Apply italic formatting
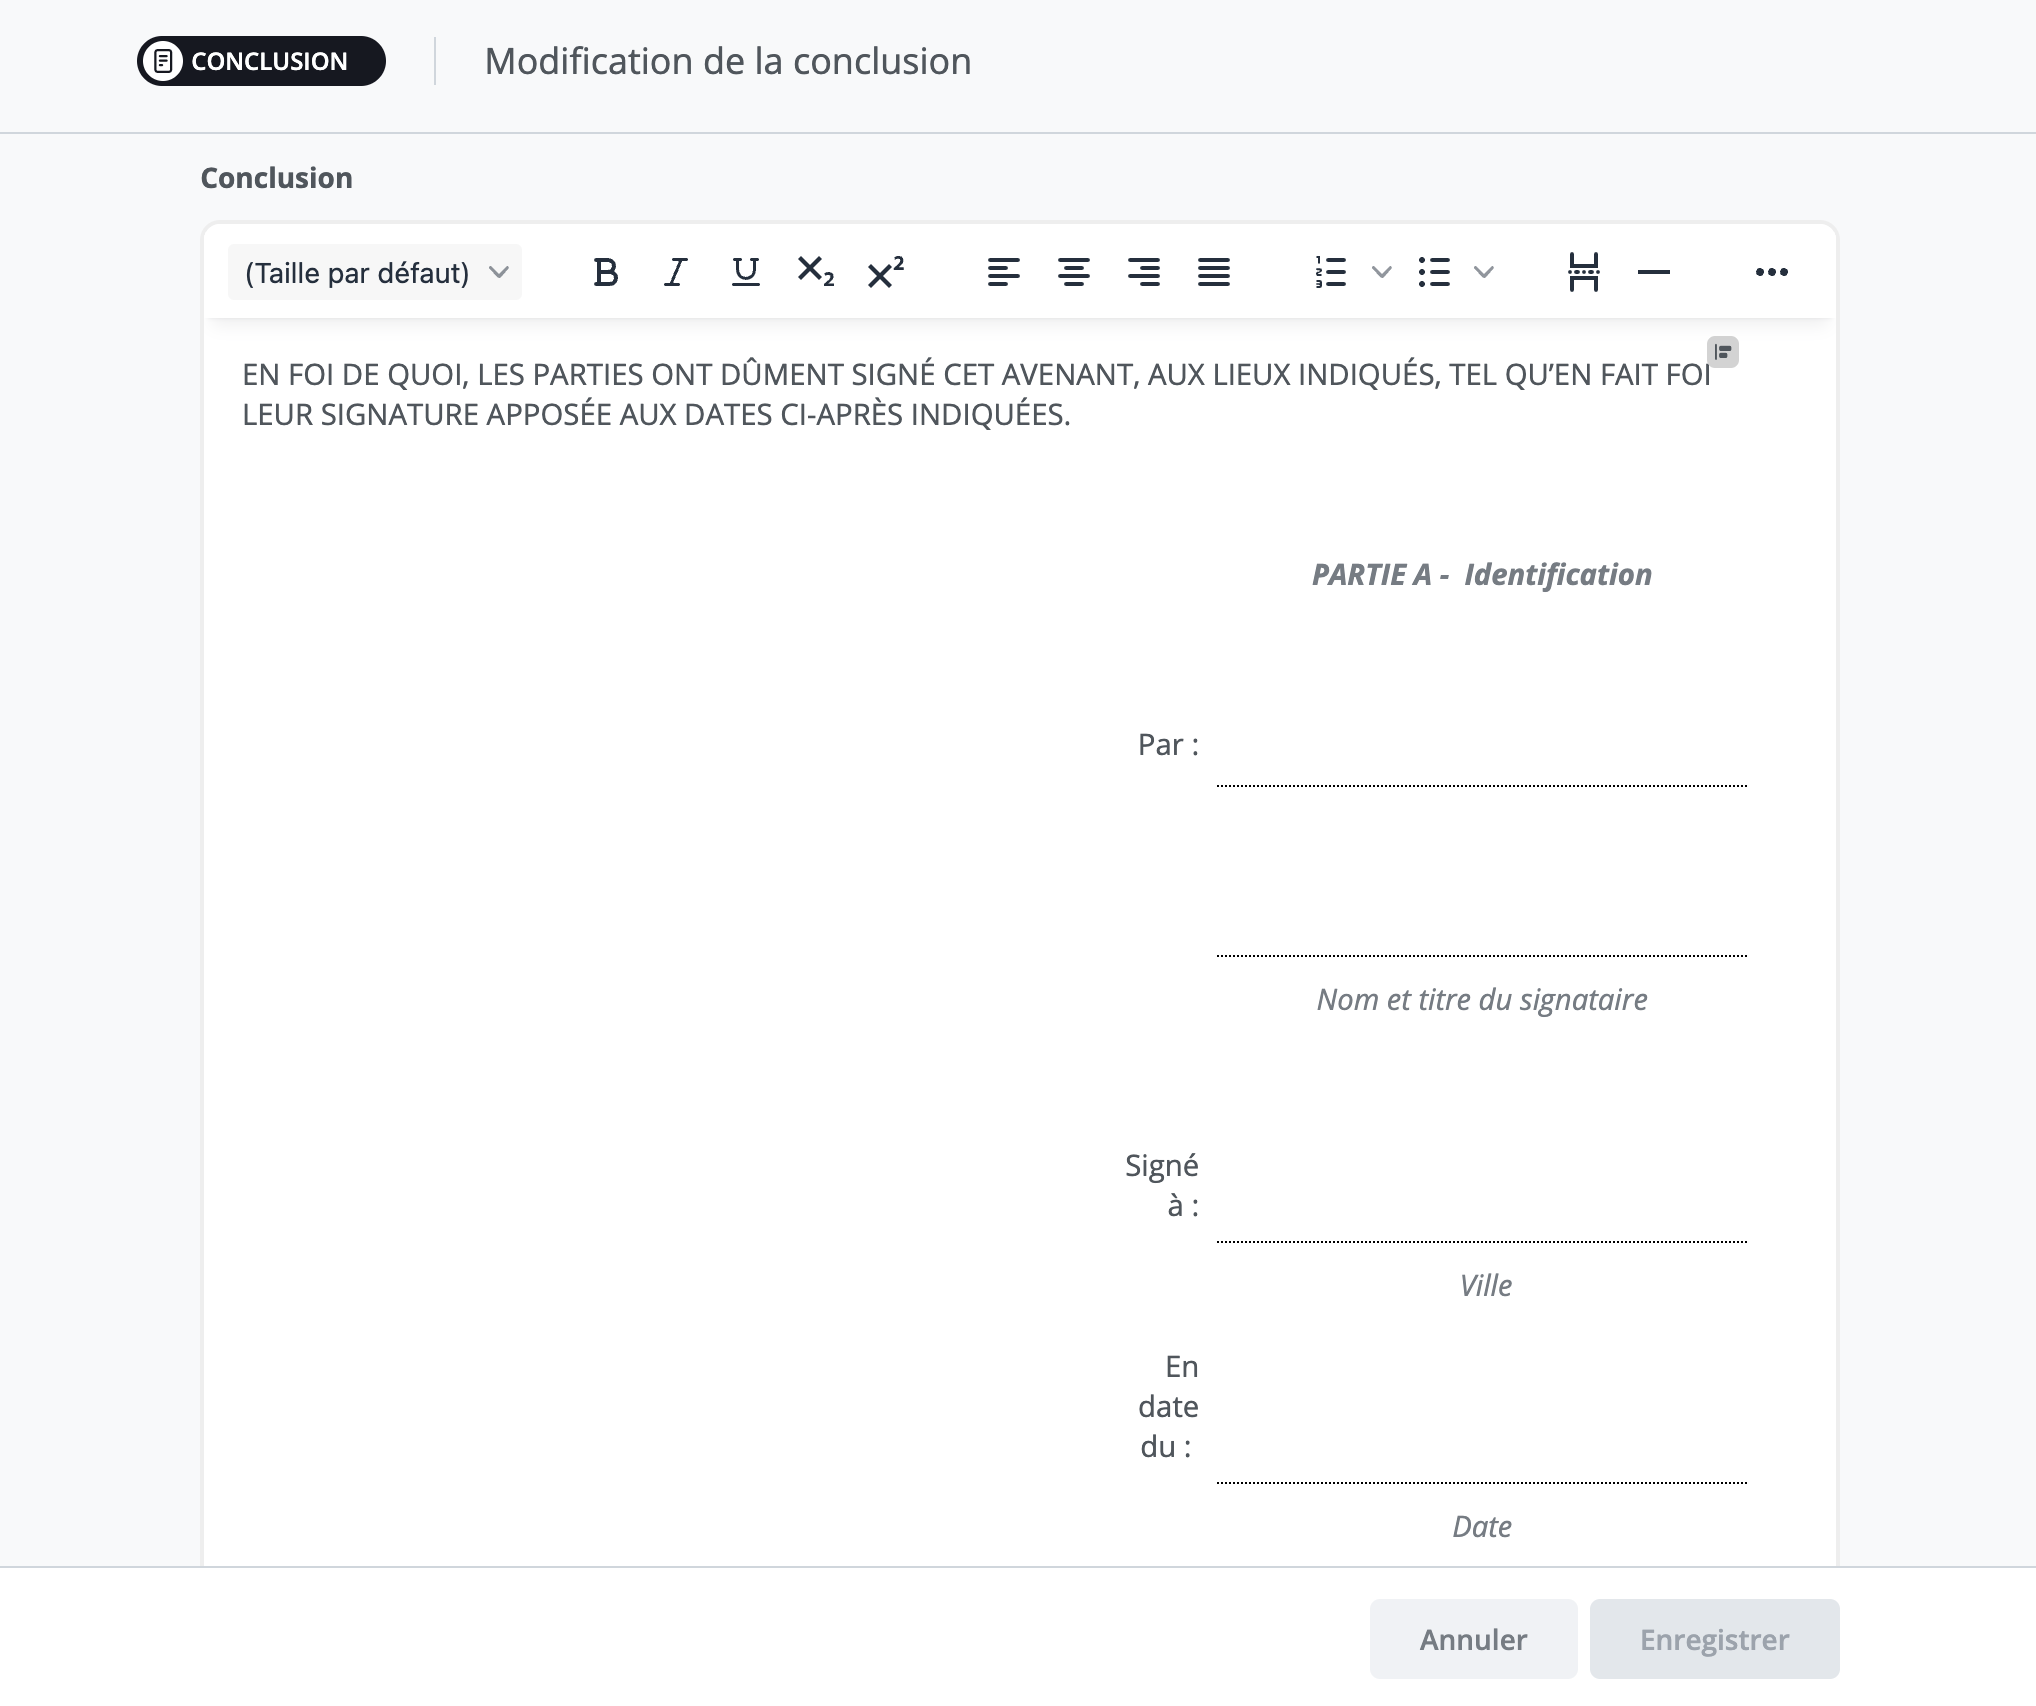This screenshot has width=2036, height=1706. tap(676, 272)
